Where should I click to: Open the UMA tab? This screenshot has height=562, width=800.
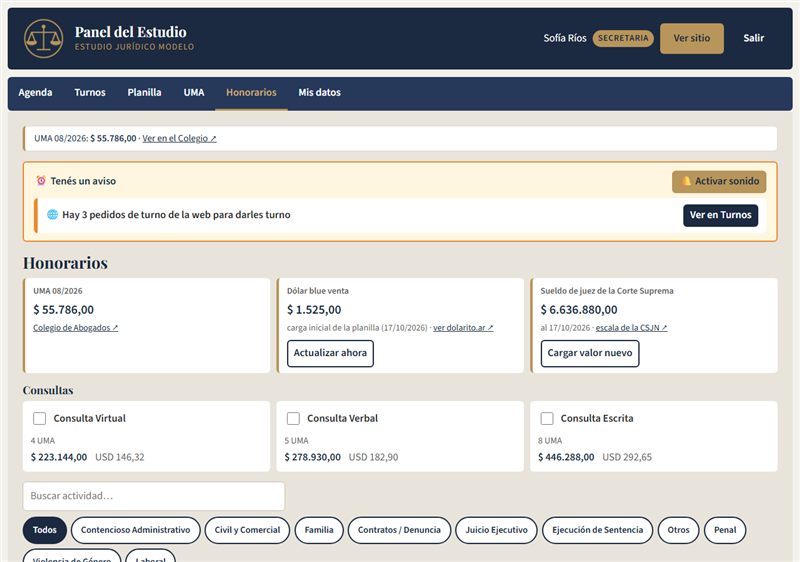coord(194,92)
